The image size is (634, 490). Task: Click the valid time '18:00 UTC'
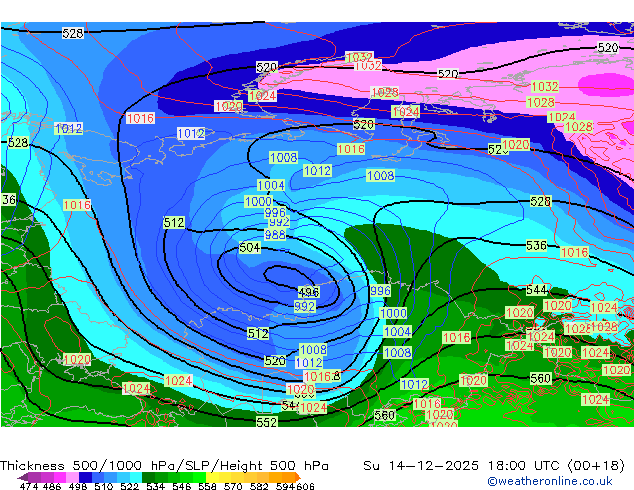click(524, 466)
